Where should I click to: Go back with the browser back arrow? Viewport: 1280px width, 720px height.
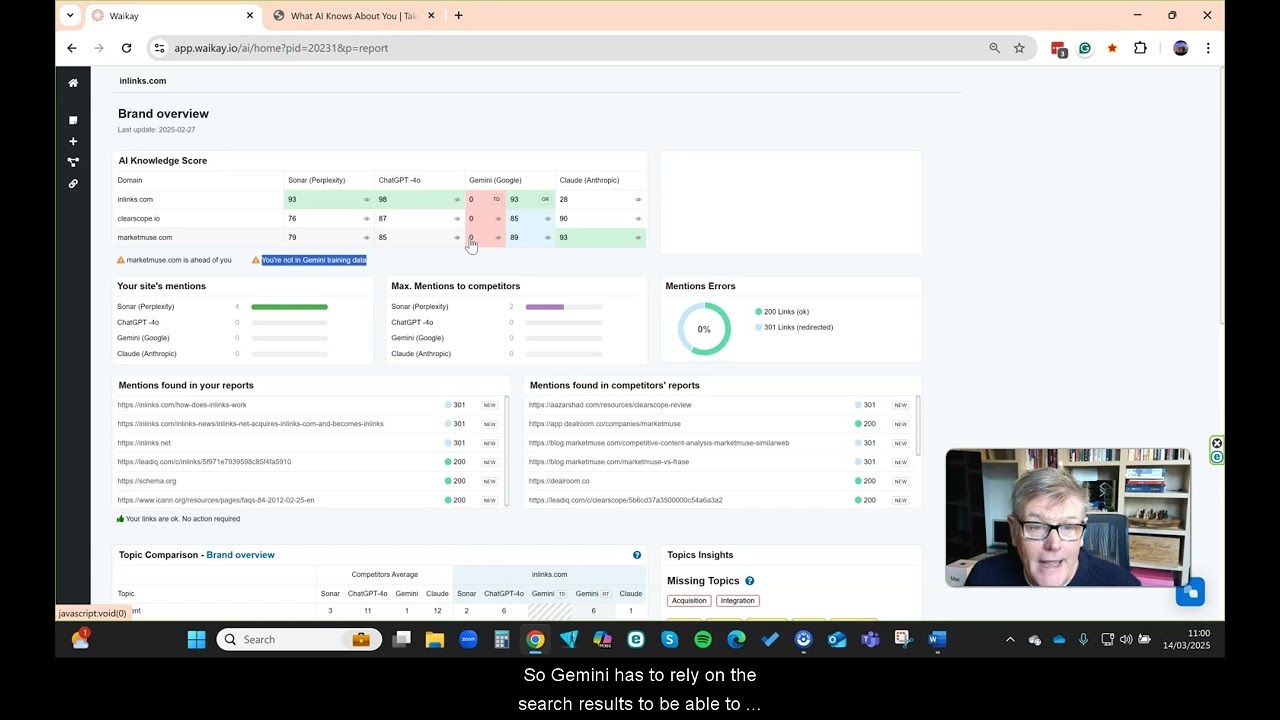[72, 48]
